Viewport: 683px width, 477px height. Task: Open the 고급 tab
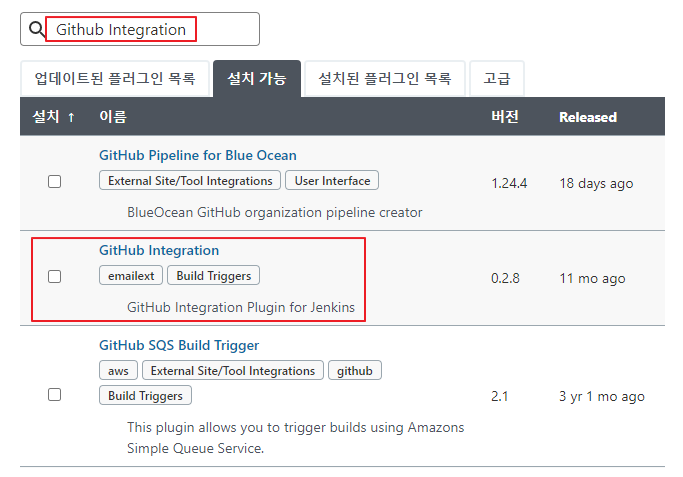click(x=497, y=78)
